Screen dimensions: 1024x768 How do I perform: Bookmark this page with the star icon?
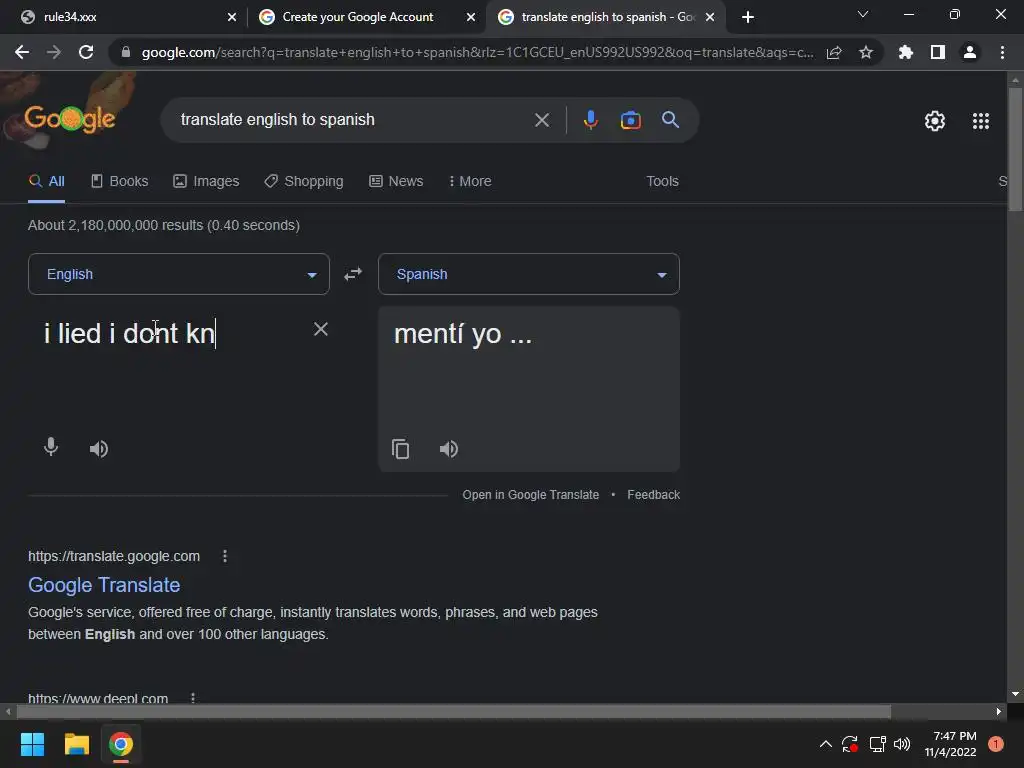tap(866, 52)
